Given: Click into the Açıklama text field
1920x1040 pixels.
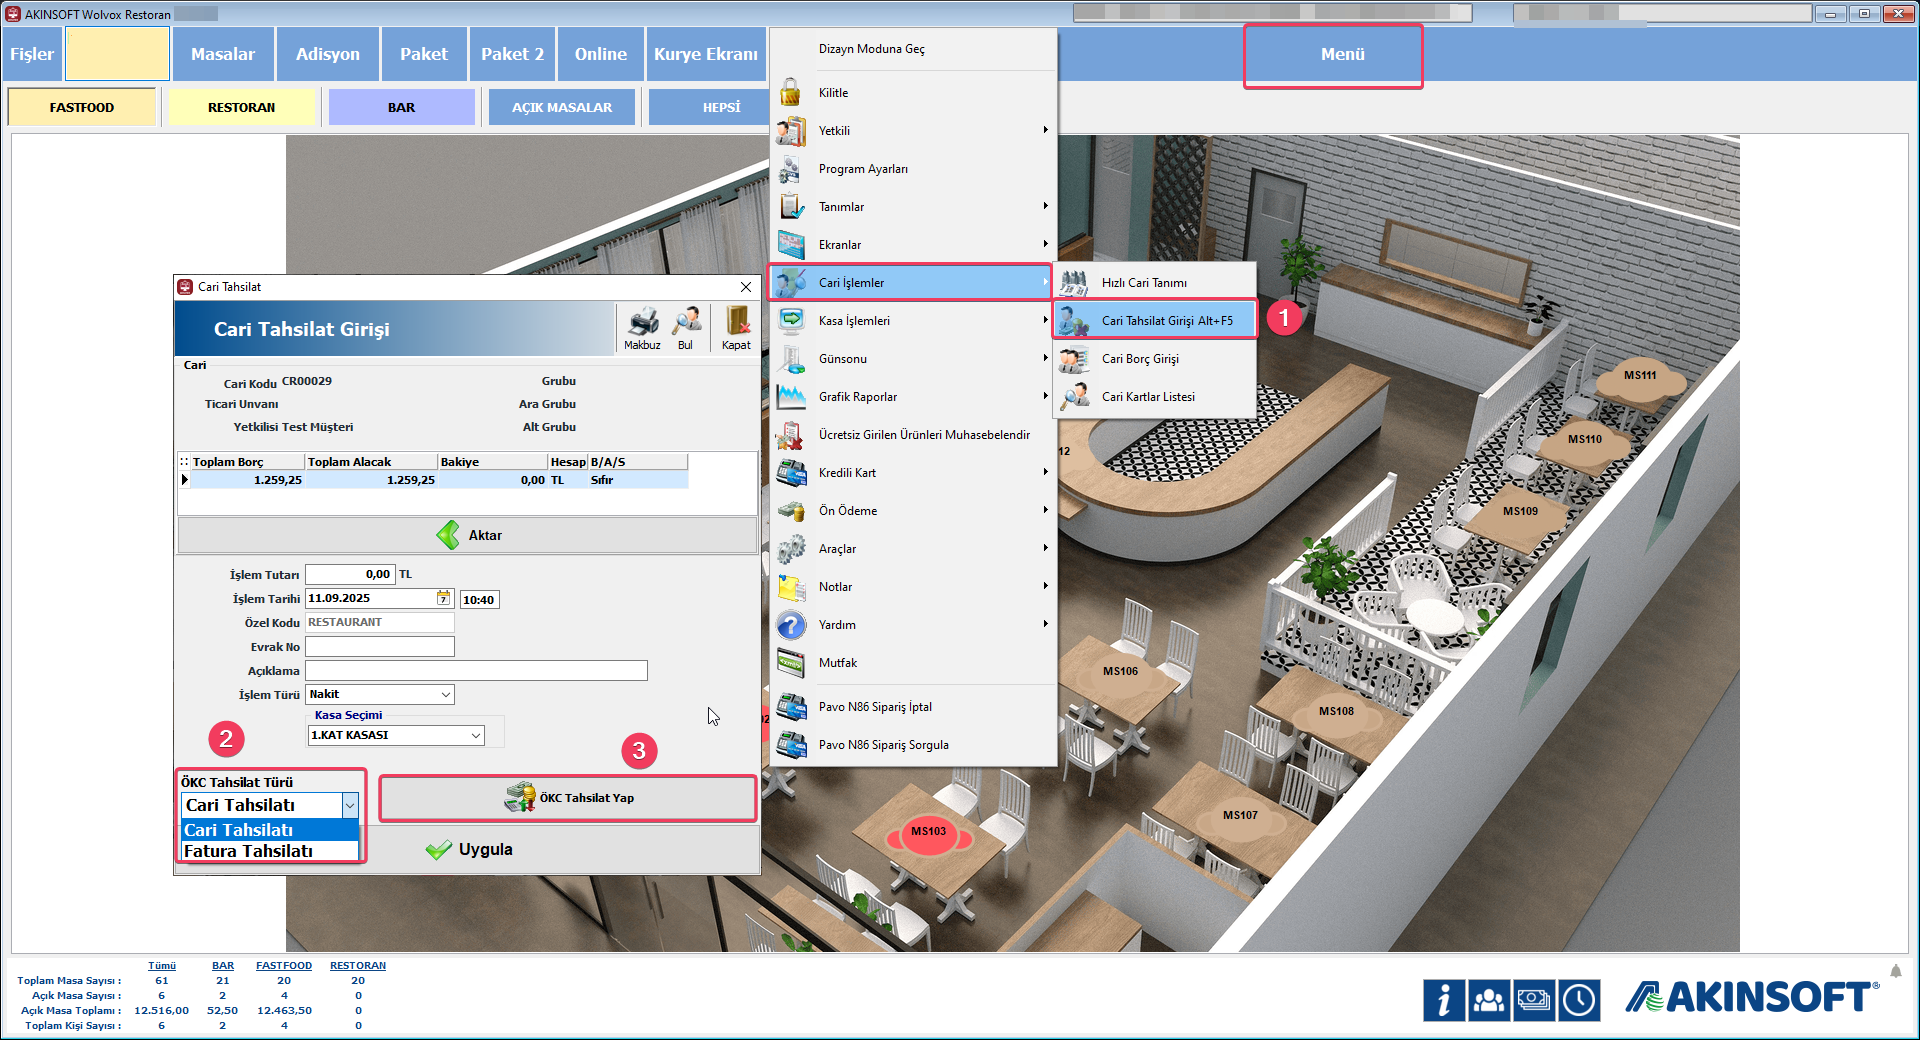Looking at the screenshot, I should pyautogui.click(x=476, y=671).
